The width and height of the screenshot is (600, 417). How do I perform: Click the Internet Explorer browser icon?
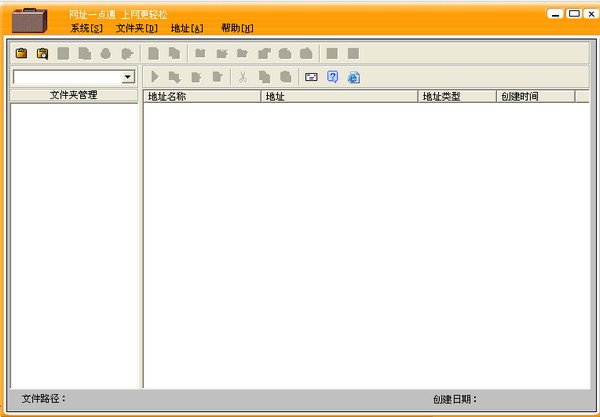coord(354,77)
